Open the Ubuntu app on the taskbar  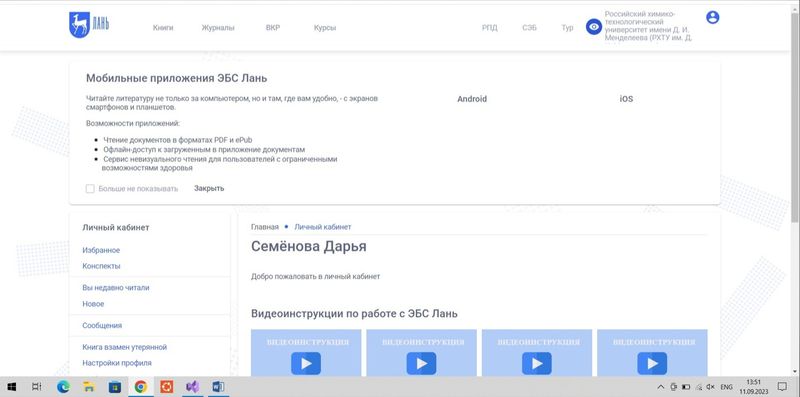point(166,387)
